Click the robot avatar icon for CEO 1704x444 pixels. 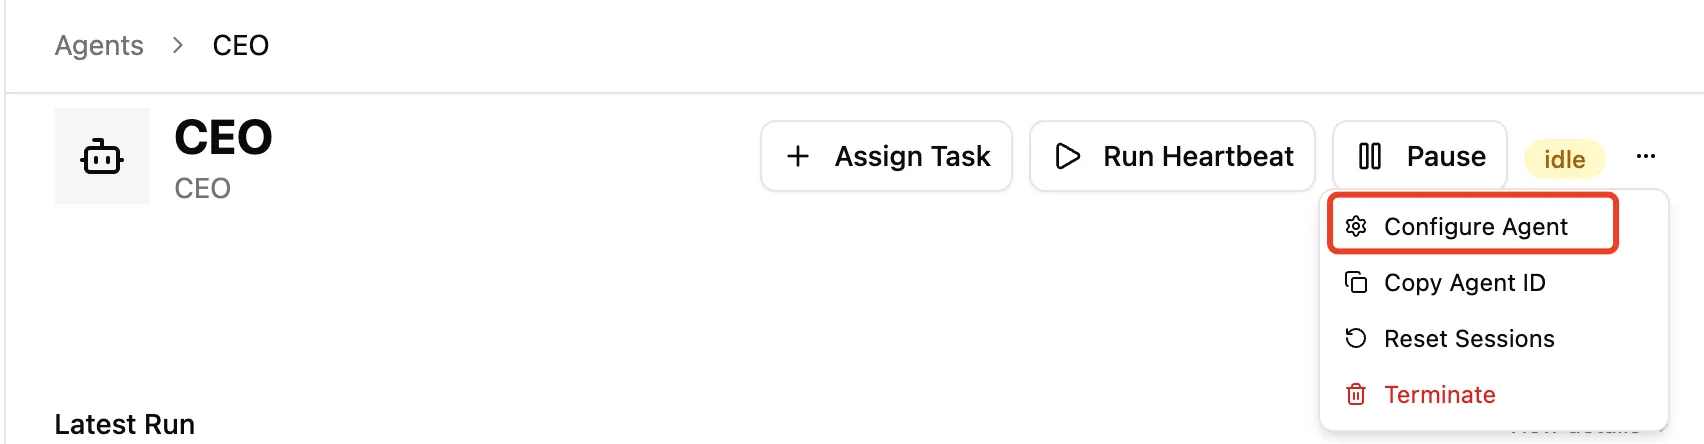click(x=102, y=157)
